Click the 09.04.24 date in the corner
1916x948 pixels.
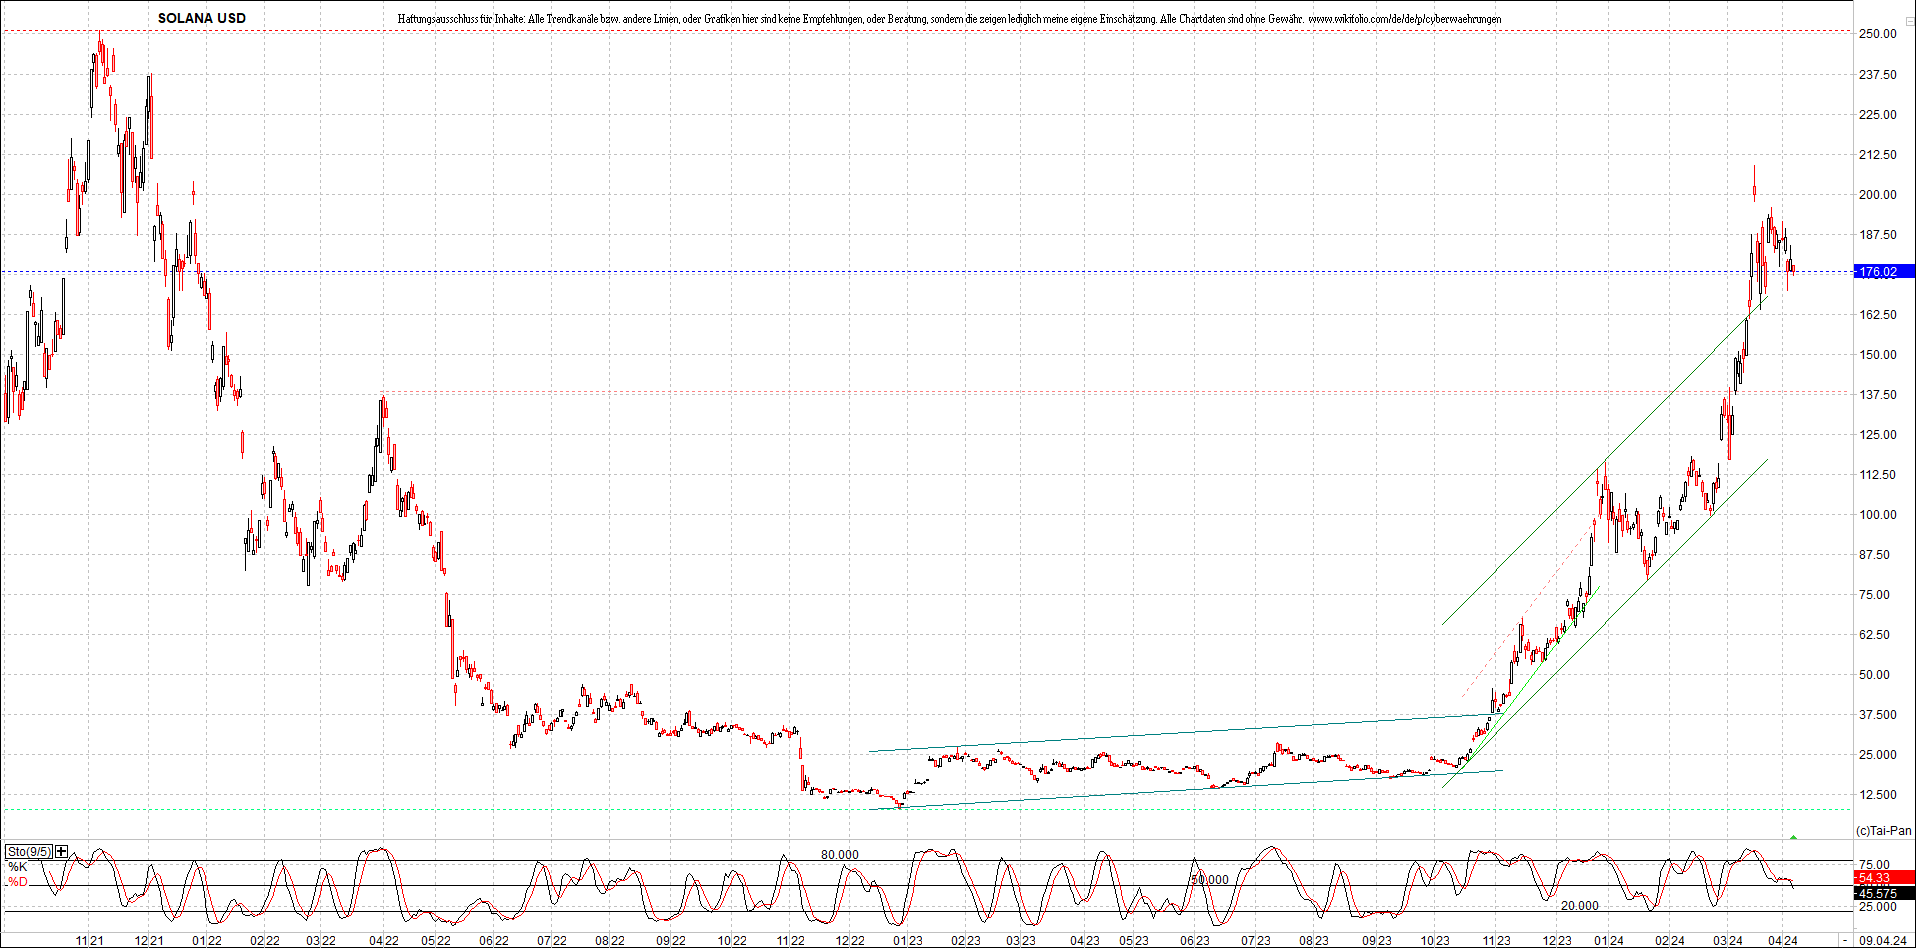[1882, 940]
